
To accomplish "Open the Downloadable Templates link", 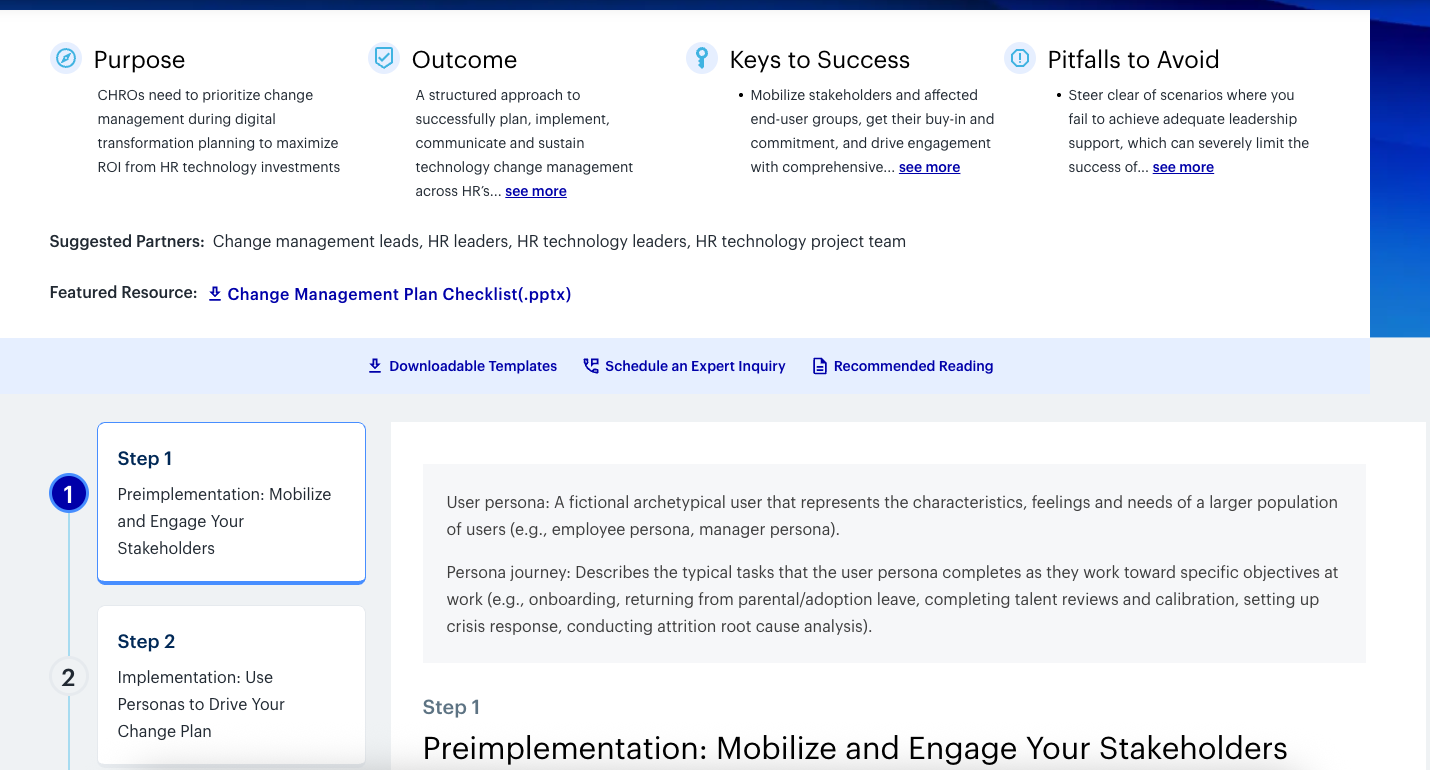I will coord(473,366).
